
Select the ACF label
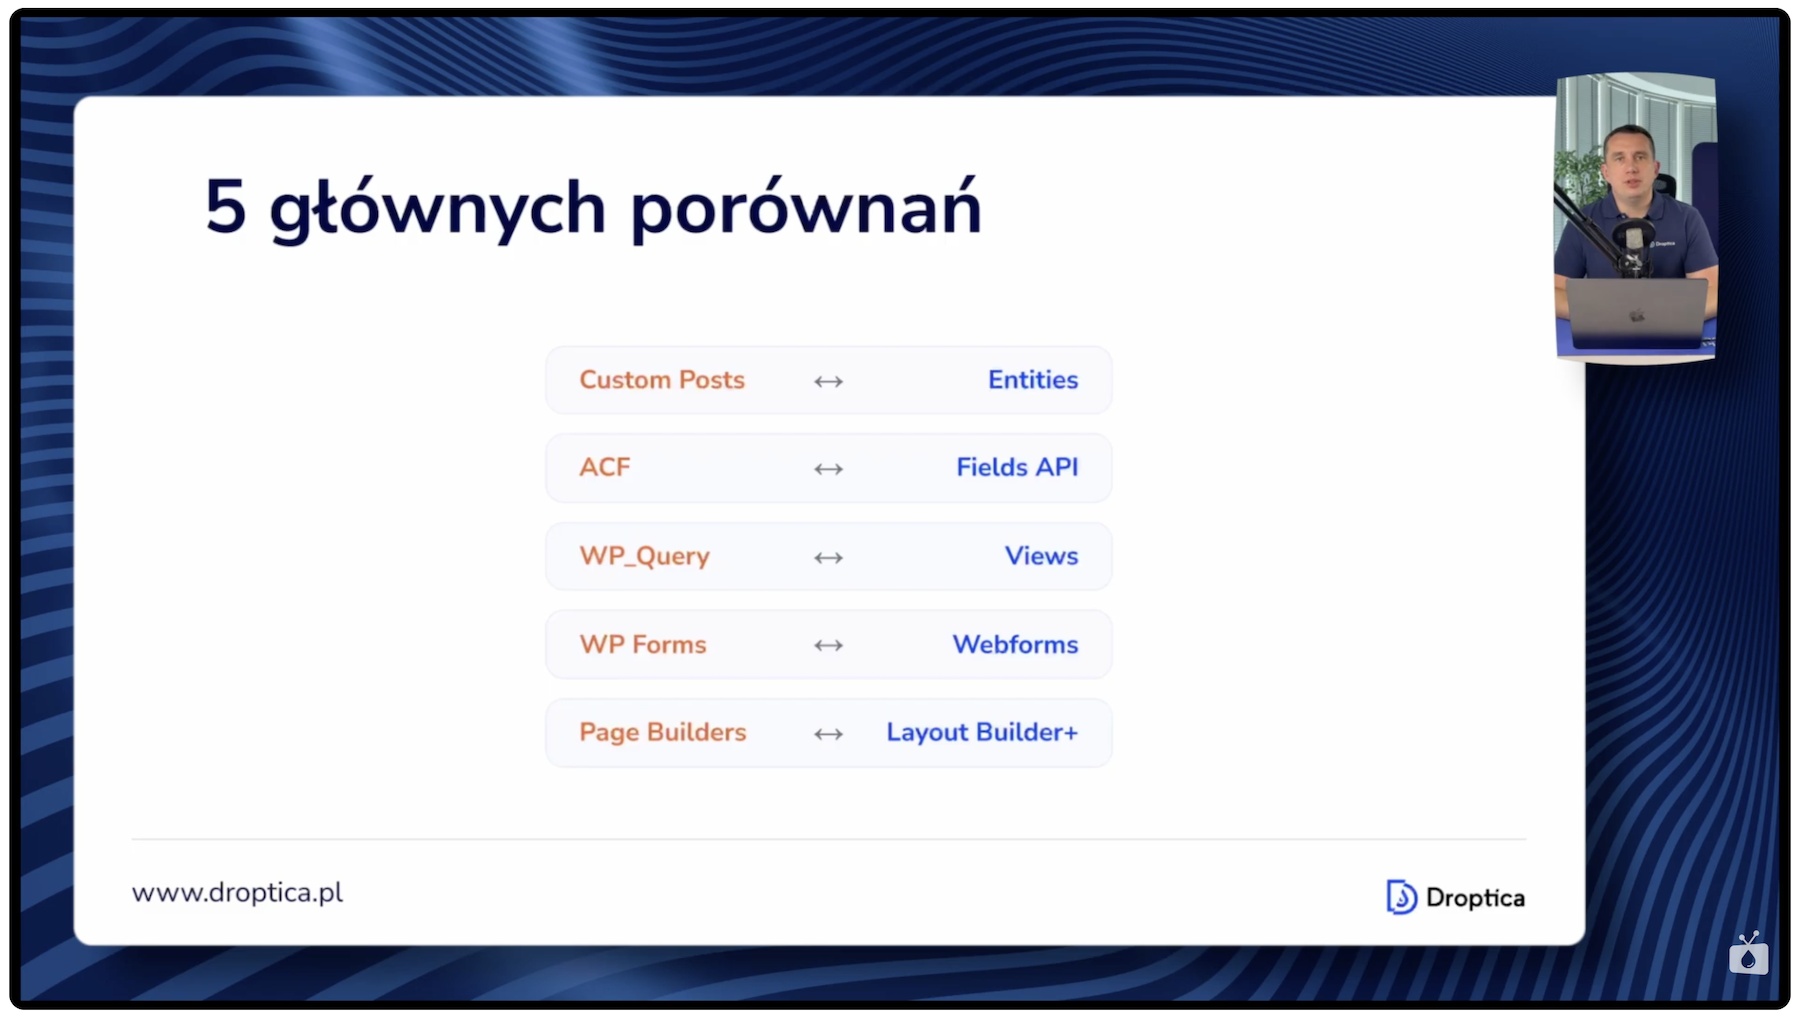point(604,467)
